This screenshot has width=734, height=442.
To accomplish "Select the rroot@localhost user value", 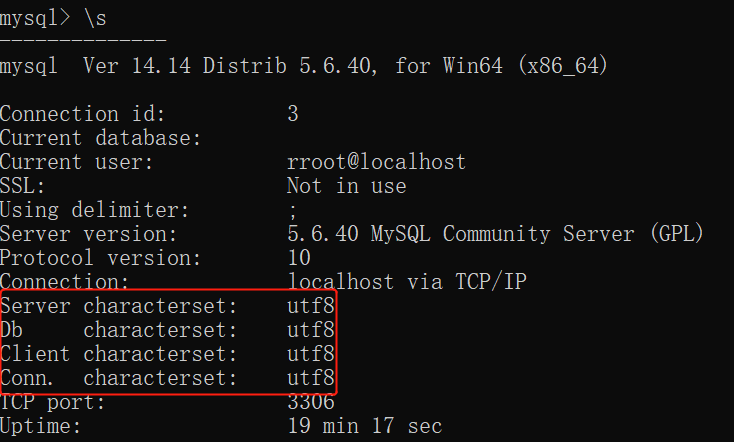I will click(x=376, y=162).
